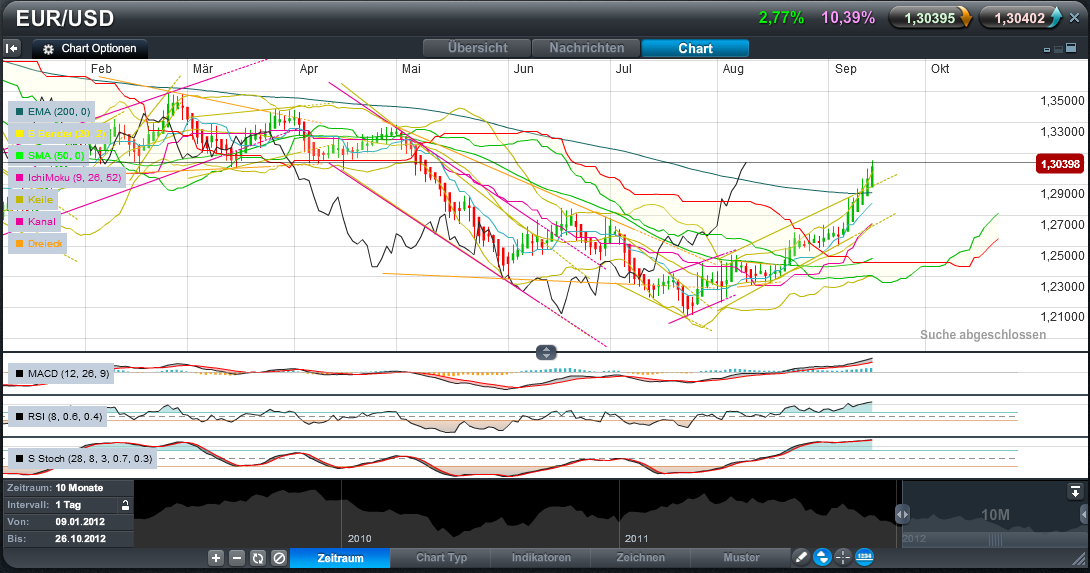1090x573 pixels.
Task: Open the Indikatoren bottom tab
Action: coord(542,558)
